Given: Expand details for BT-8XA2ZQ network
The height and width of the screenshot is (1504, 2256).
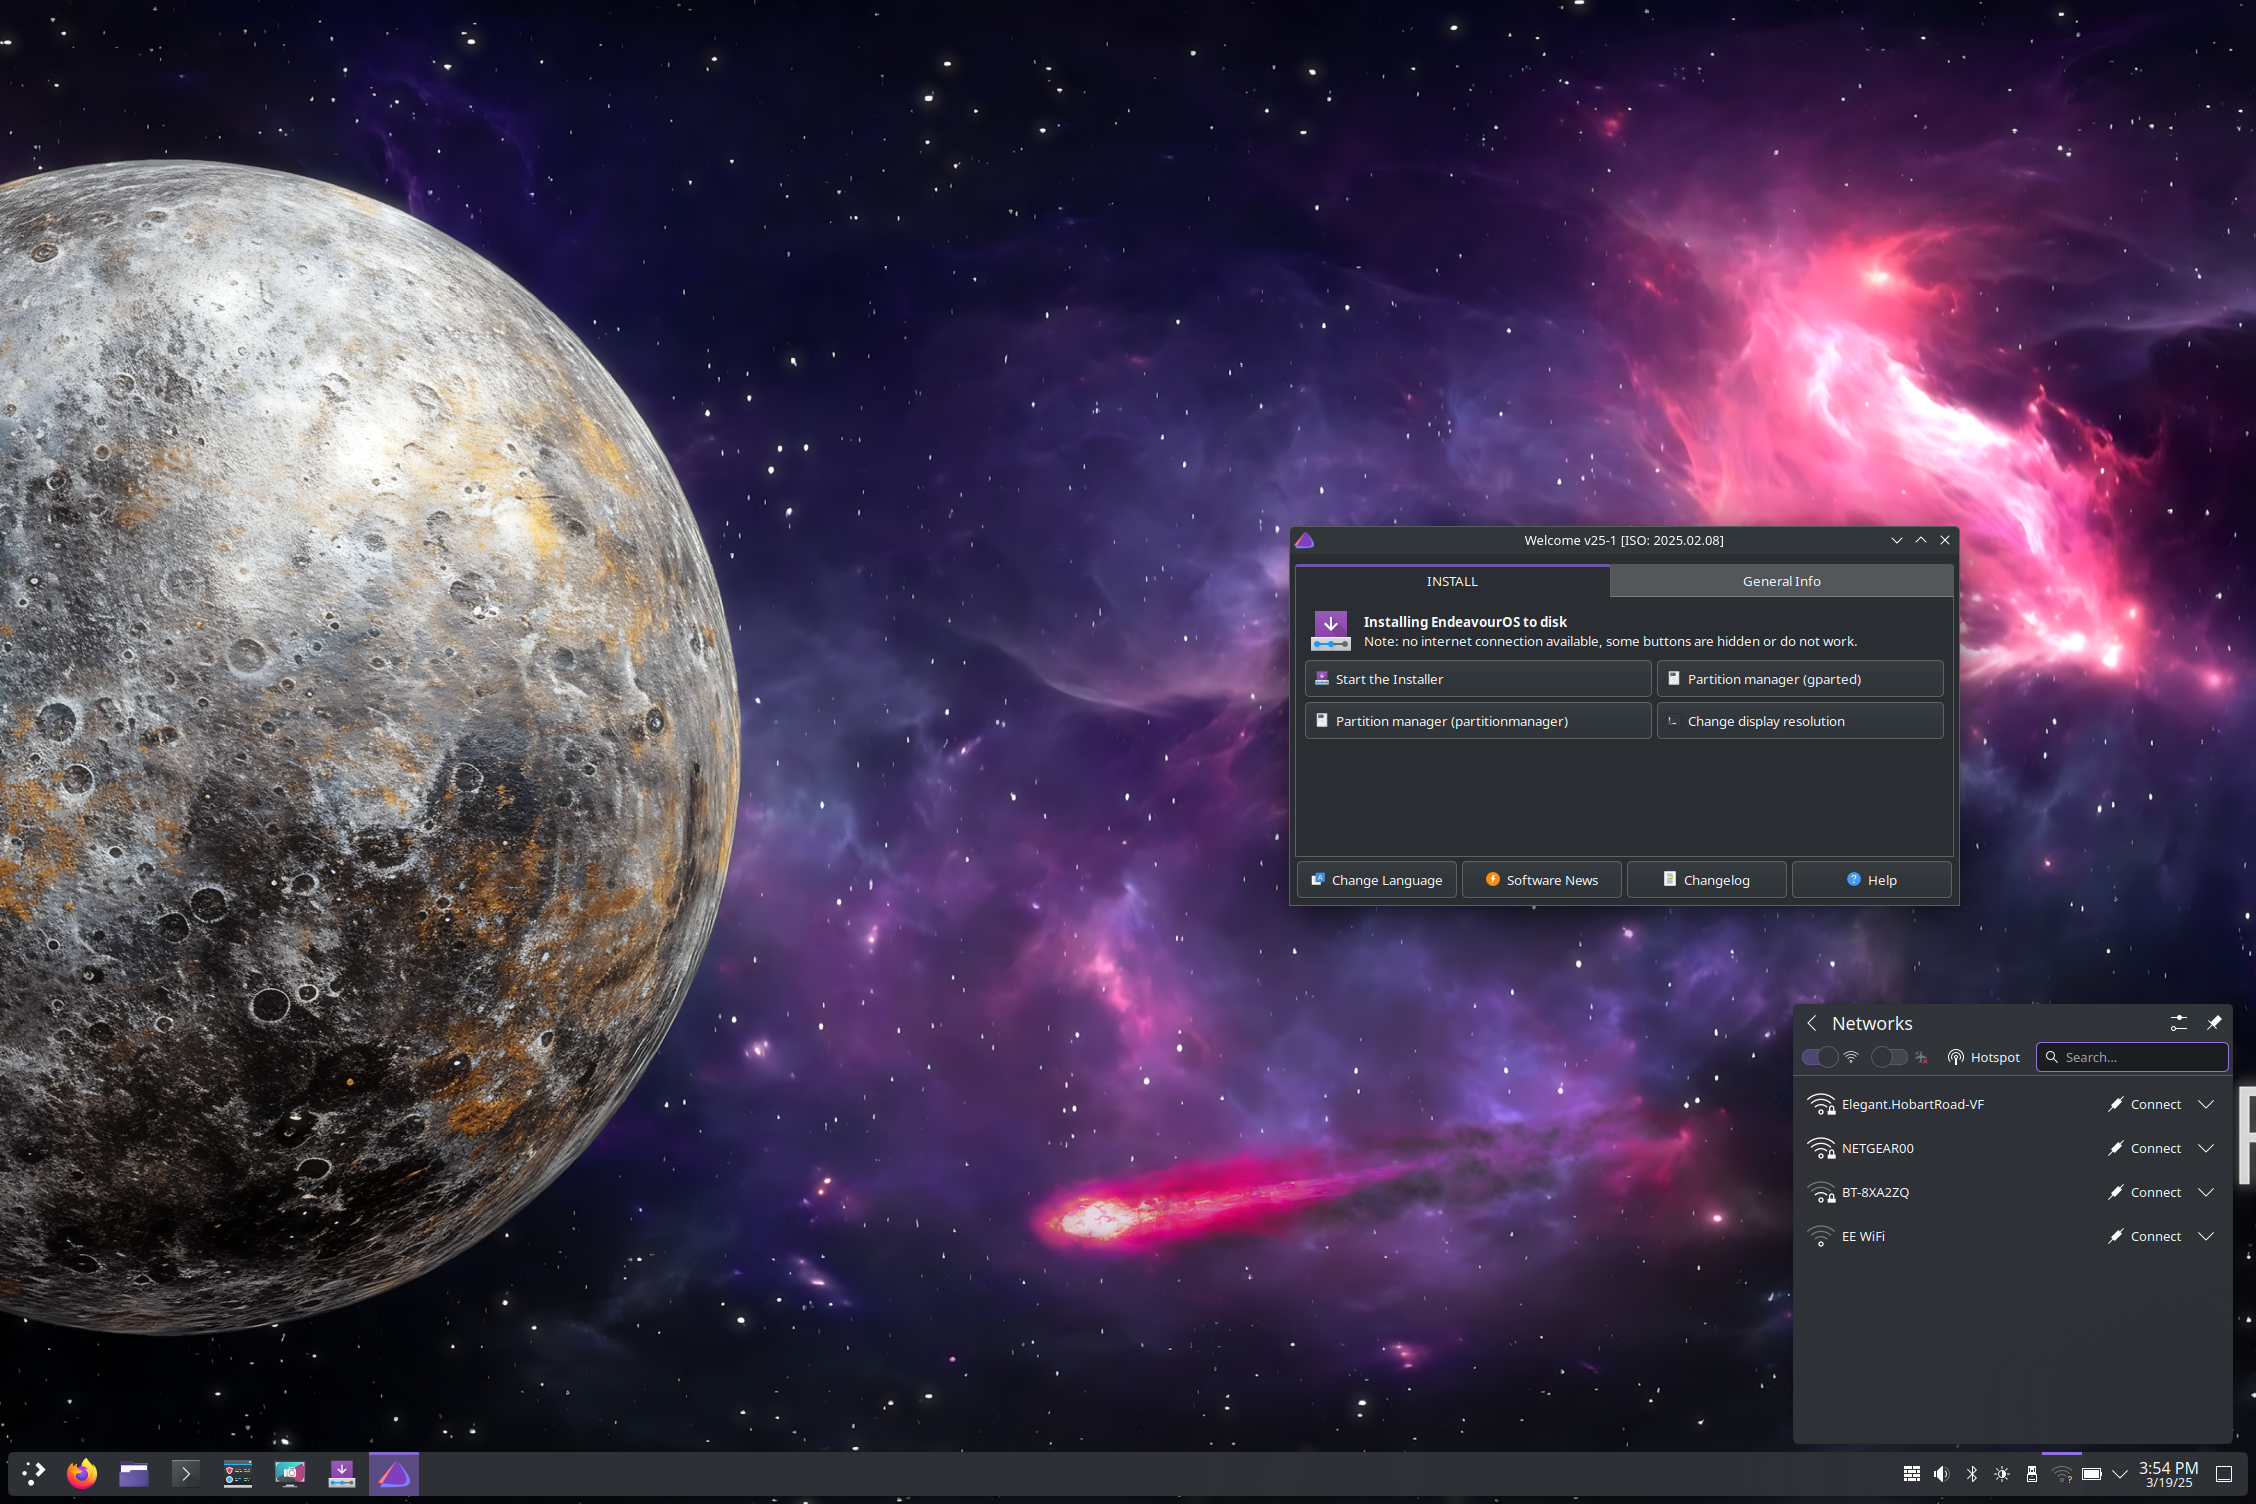Looking at the screenshot, I should click(2206, 1192).
